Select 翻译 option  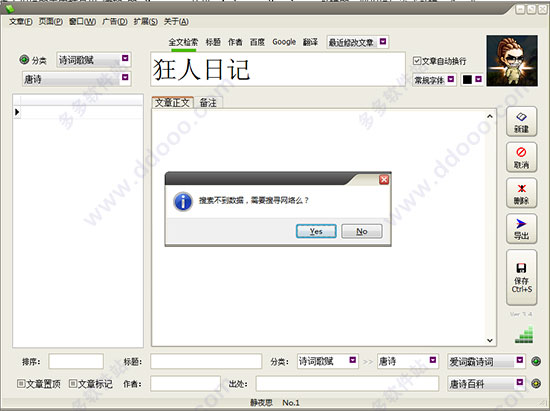click(310, 42)
